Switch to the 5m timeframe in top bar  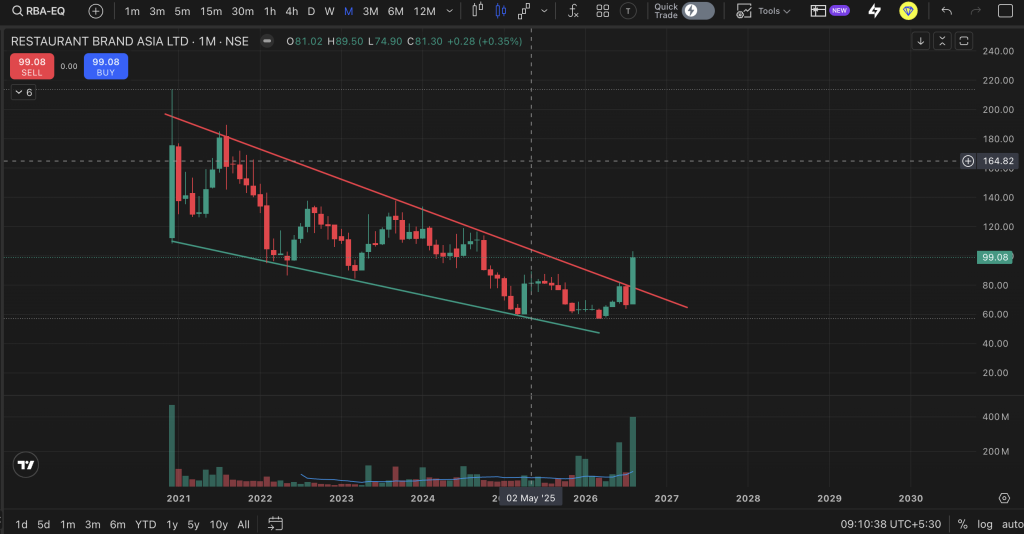182,11
